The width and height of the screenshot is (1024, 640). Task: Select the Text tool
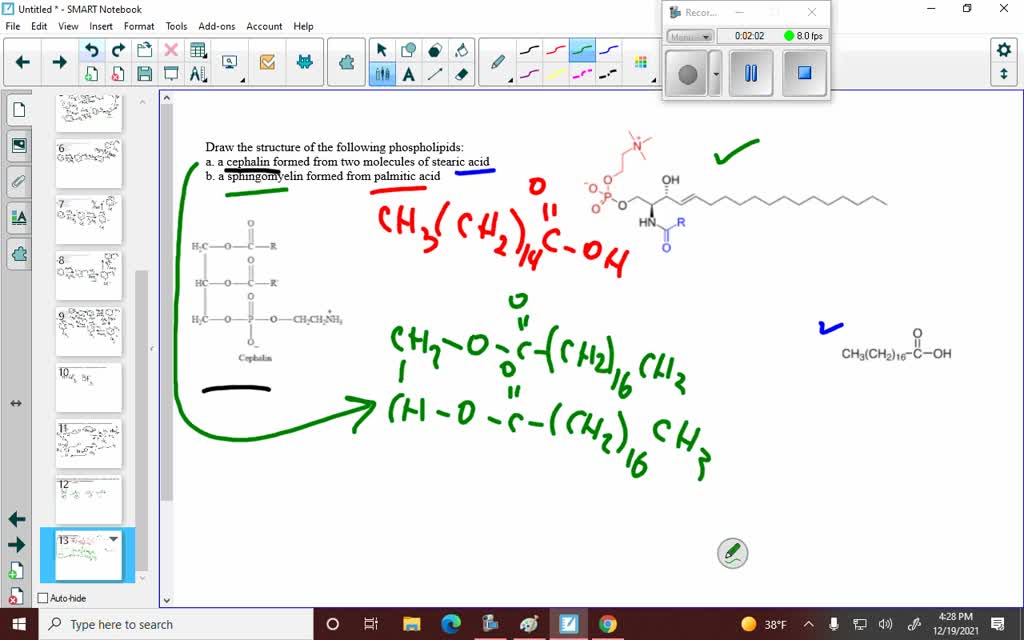point(408,73)
